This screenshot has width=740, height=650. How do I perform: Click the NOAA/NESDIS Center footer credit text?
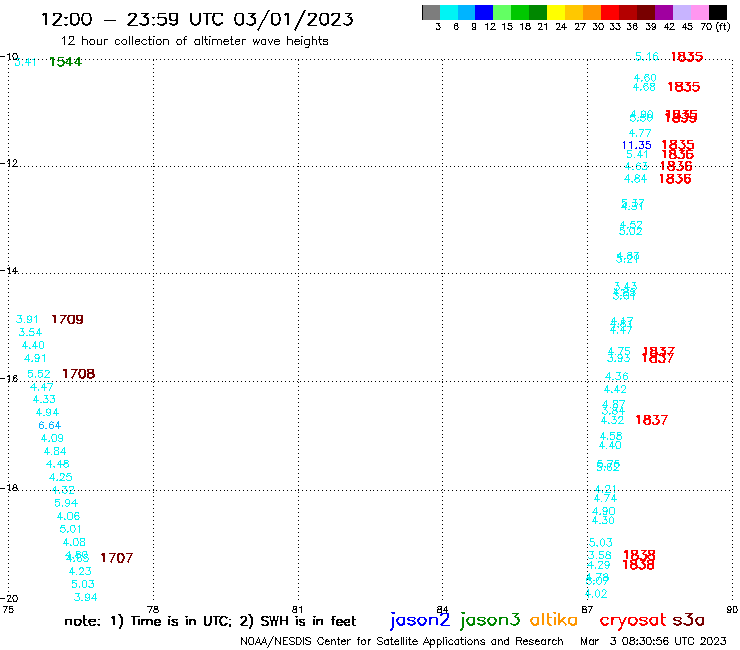coord(402,641)
